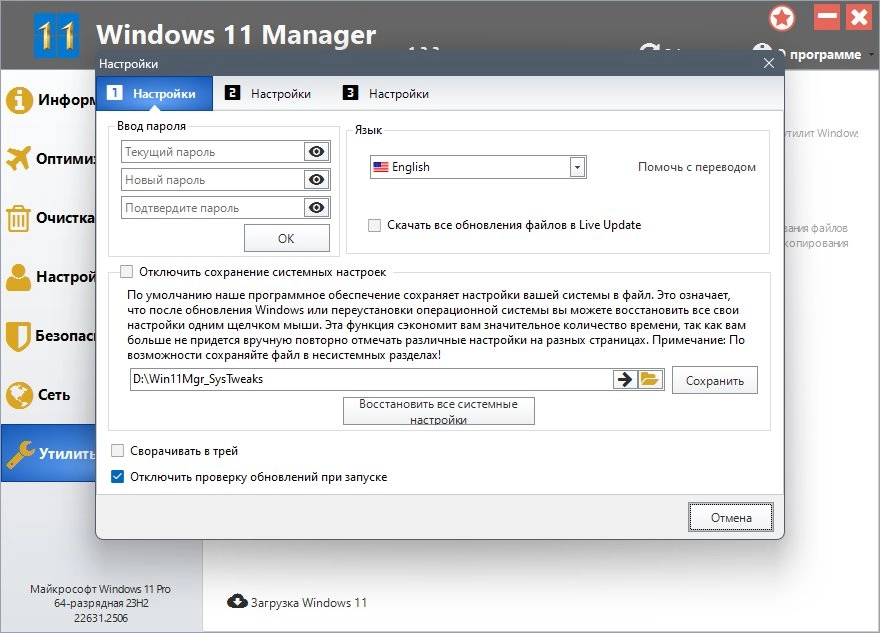Open the Информация sidebar info icon
The height and width of the screenshot is (633, 880).
pyautogui.click(x=19, y=100)
